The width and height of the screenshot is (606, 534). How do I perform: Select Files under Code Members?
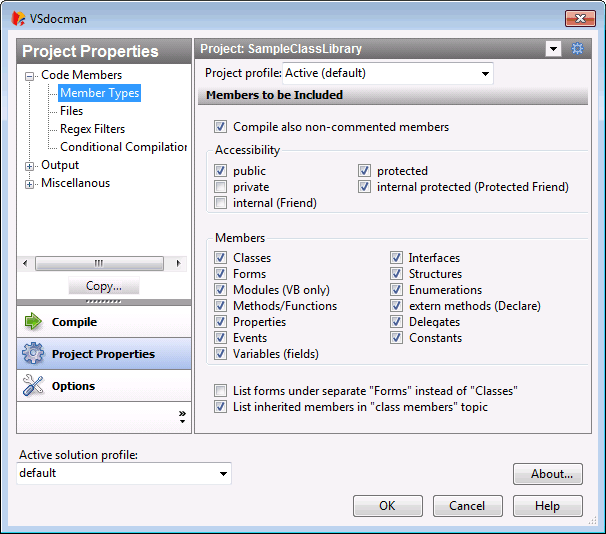(71, 111)
